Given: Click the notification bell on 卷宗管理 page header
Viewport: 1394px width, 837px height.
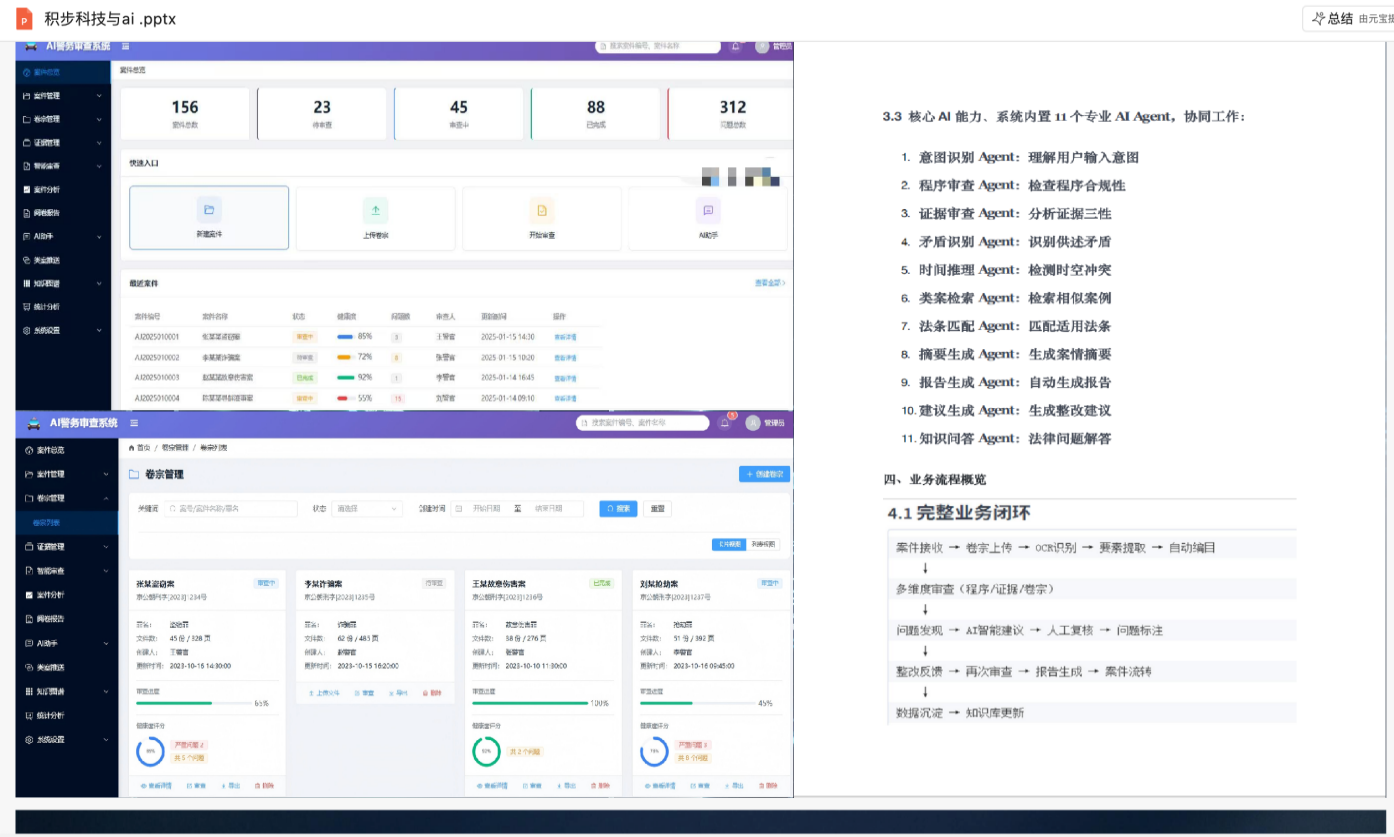Looking at the screenshot, I should (725, 423).
